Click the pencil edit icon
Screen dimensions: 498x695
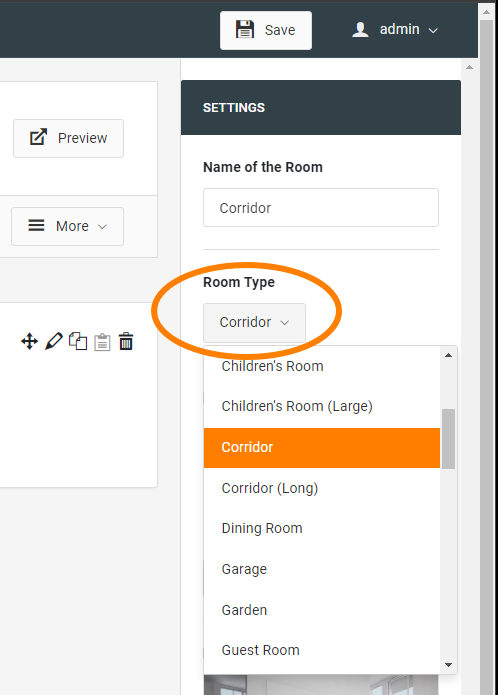54,341
